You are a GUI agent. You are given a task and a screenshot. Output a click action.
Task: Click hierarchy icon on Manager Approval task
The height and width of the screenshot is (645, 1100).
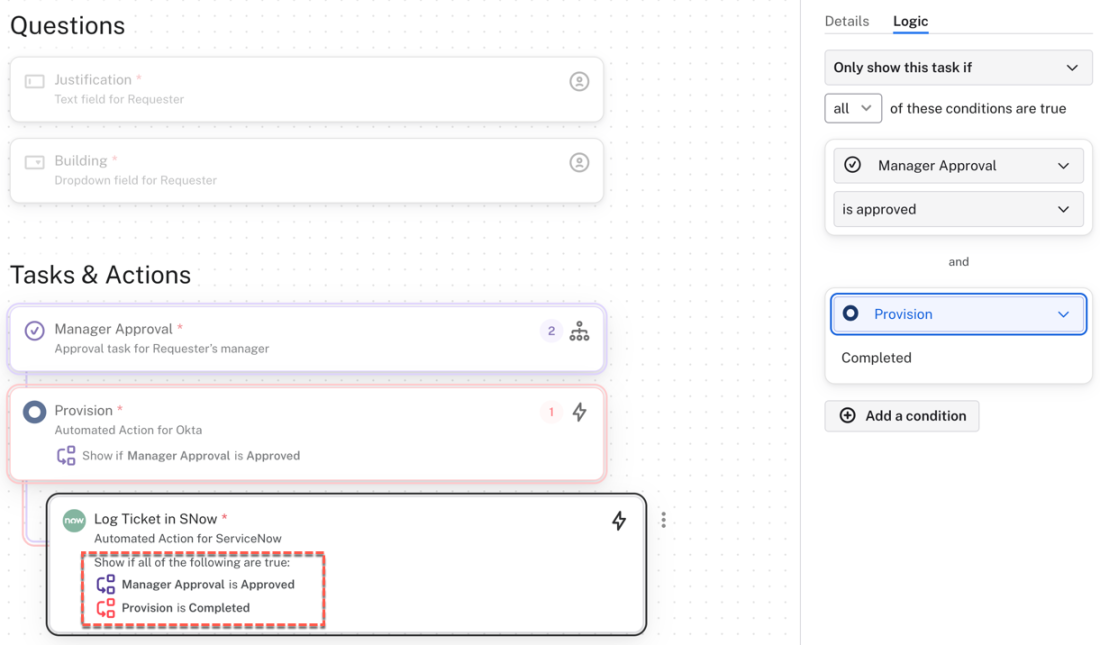click(x=579, y=332)
